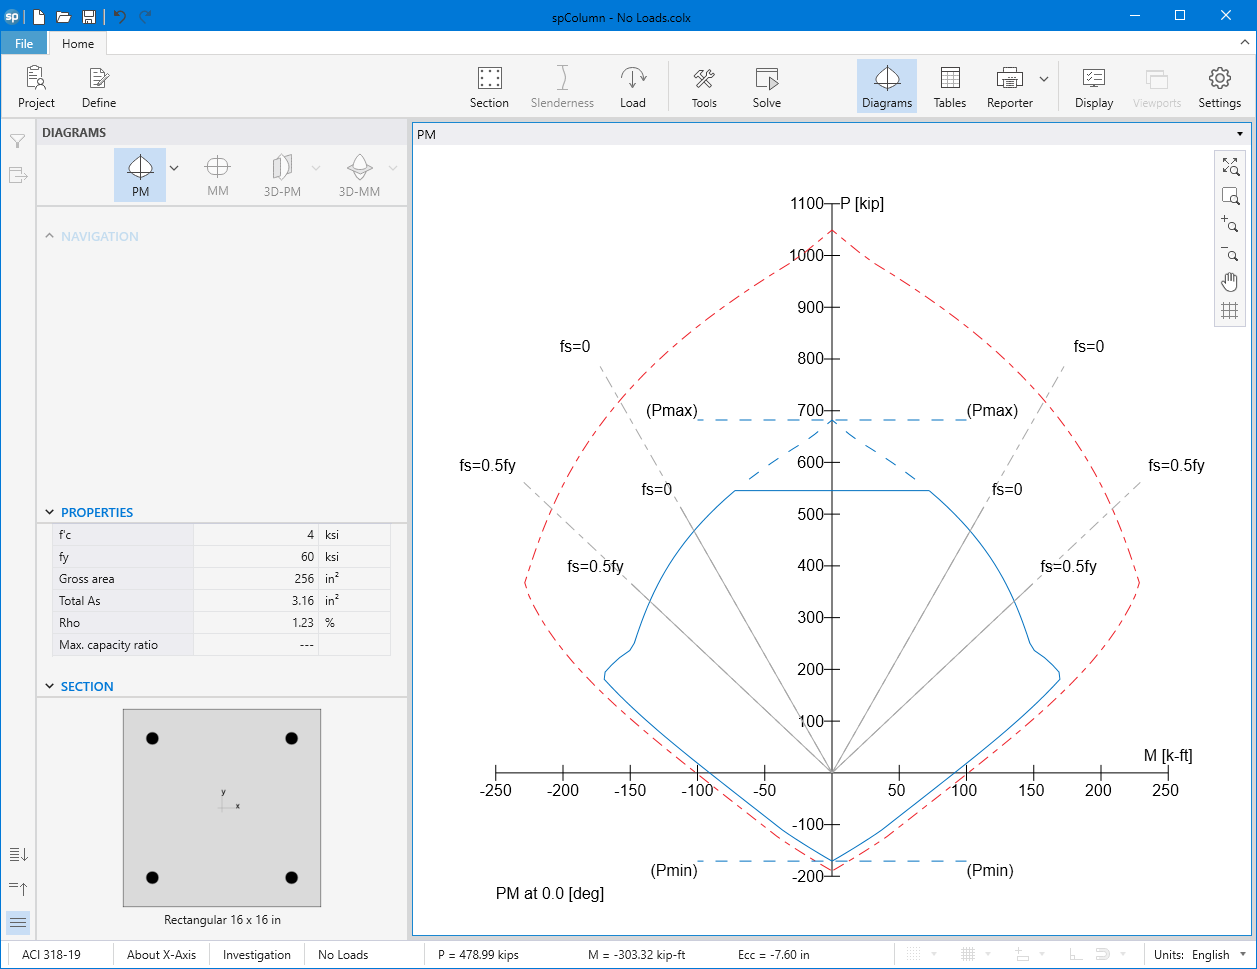This screenshot has height=969, width=1257.
Task: Toggle the bottom hamburger panel button in left sidebar
Action: (18, 922)
